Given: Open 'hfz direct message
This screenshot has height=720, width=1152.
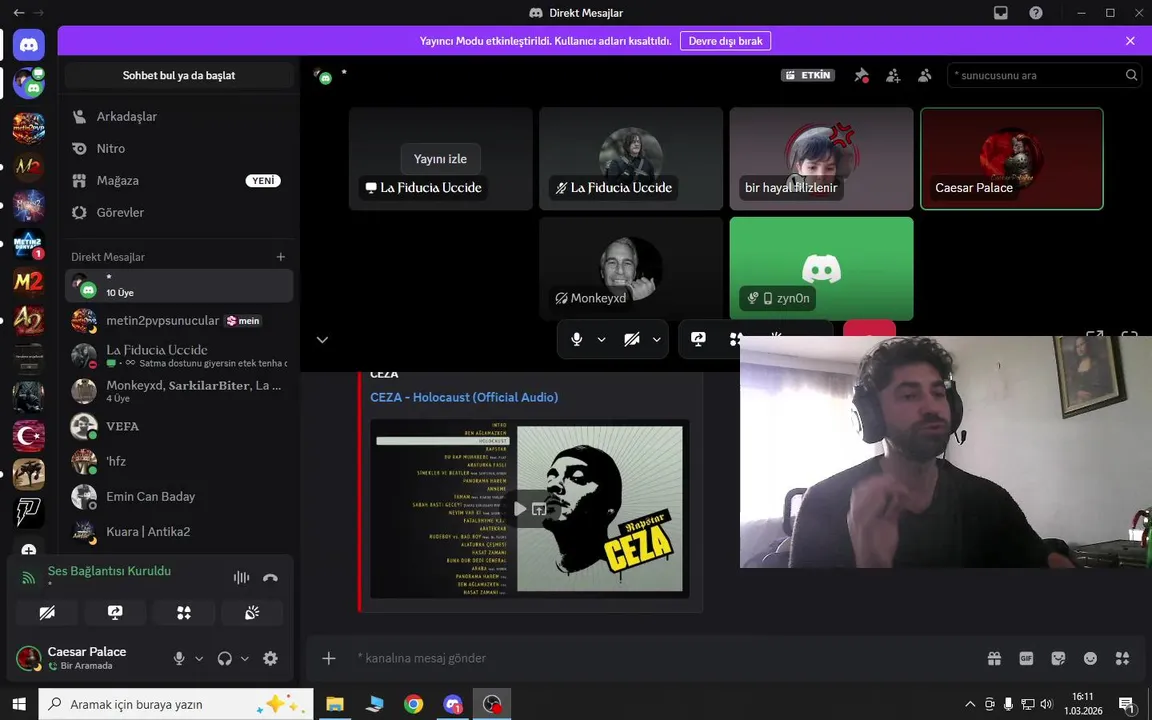Looking at the screenshot, I should 179,461.
